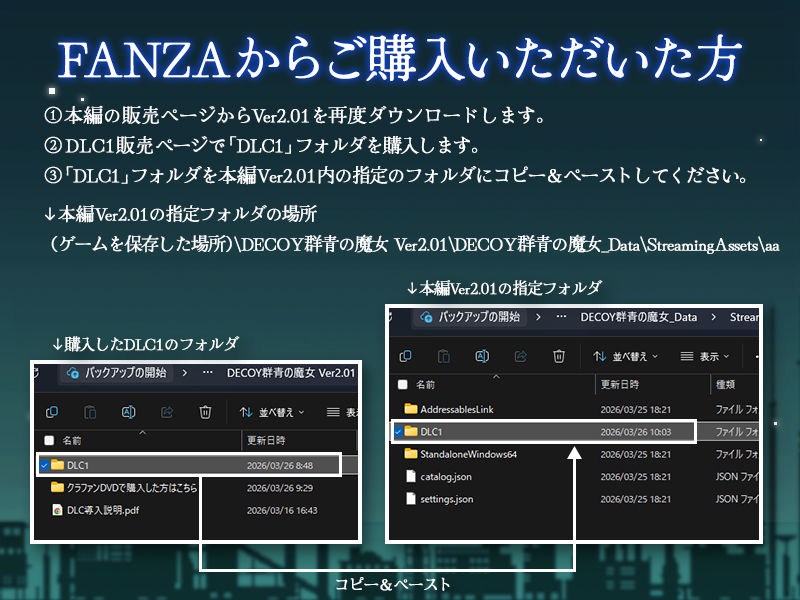The image size is (800, 600).
Task: Navigate to DECOY群青の魔女_Data via the breadcrumb
Action: coord(637,314)
